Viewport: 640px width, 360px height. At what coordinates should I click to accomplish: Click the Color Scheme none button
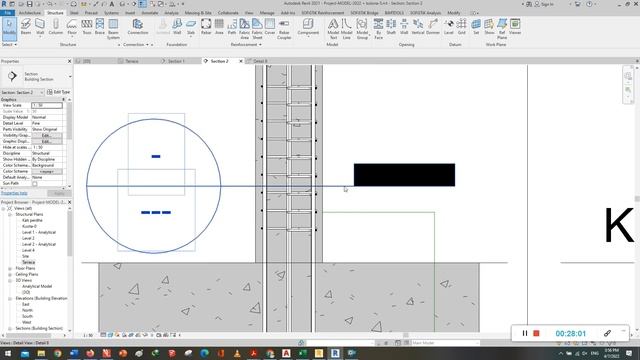[x=47, y=171]
